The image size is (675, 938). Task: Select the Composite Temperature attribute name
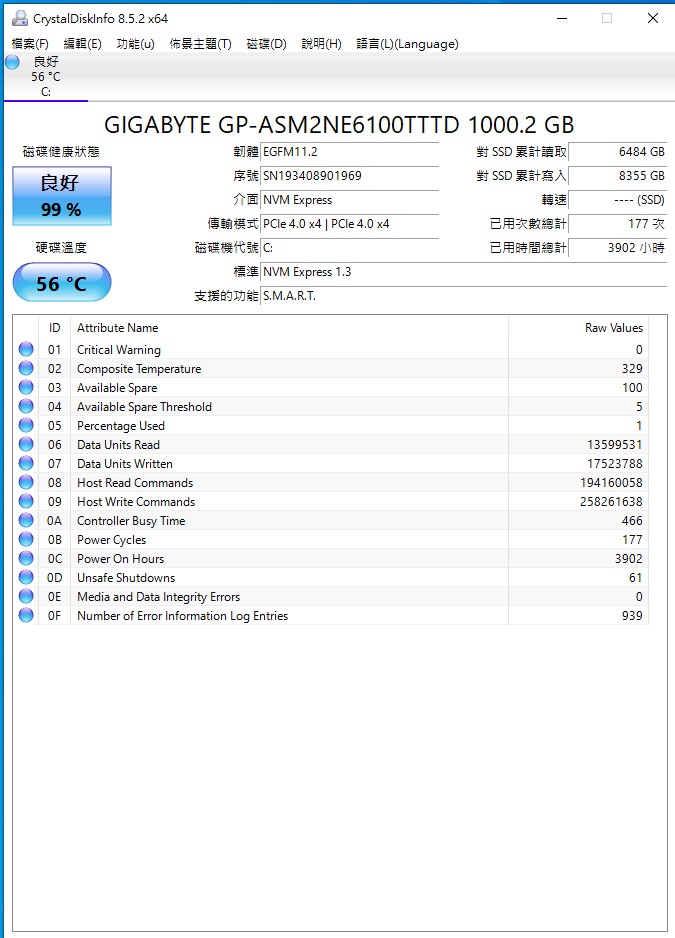(139, 368)
